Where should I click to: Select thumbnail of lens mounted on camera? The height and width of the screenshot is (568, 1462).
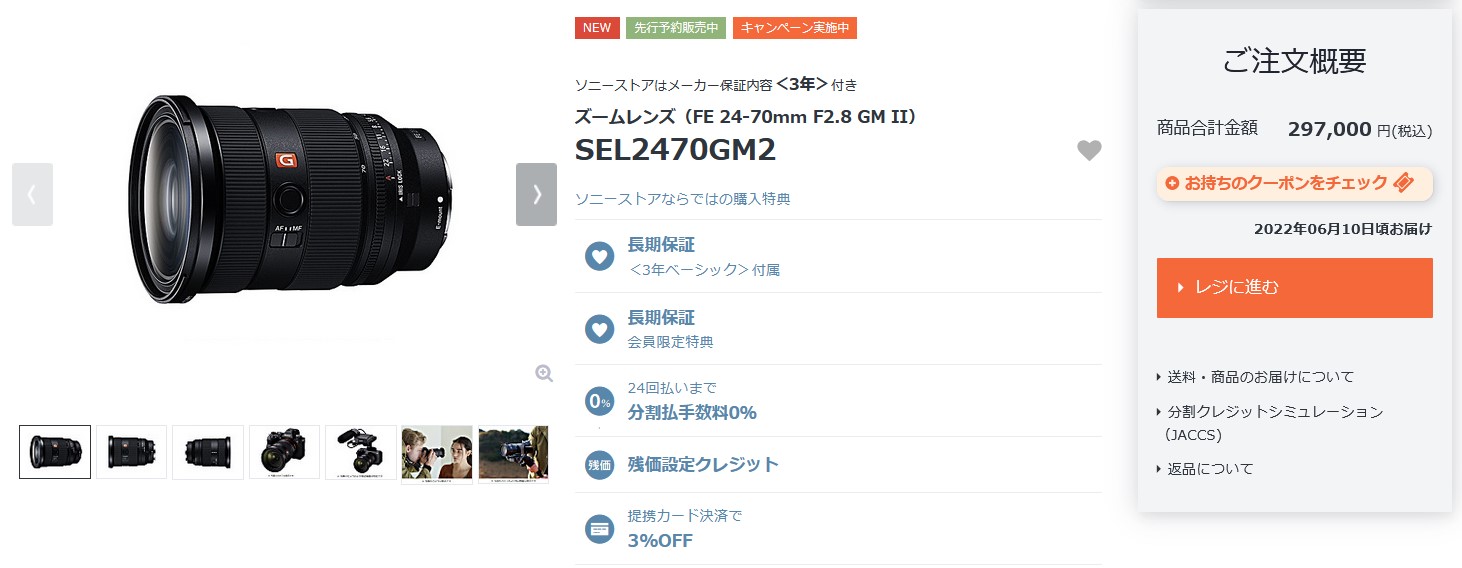click(x=284, y=452)
